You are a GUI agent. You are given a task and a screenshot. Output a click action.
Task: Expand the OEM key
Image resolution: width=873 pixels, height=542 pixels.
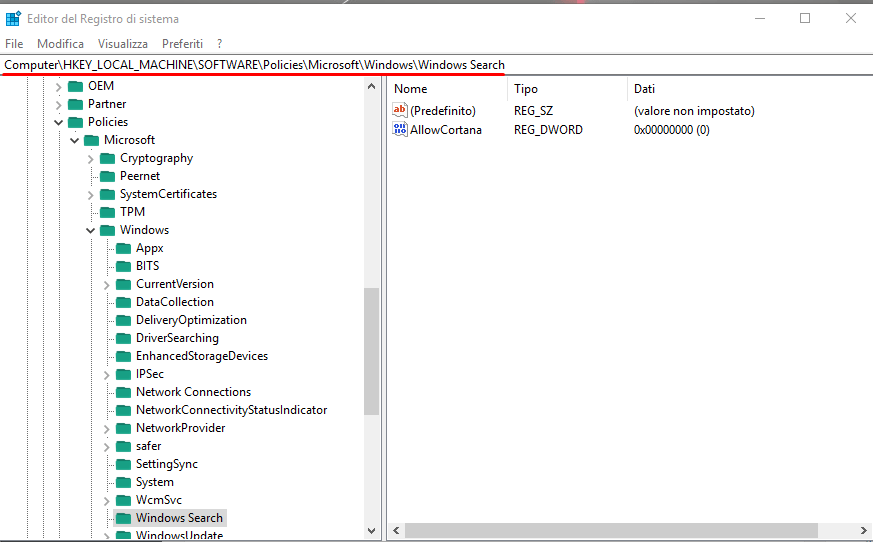pyautogui.click(x=58, y=87)
